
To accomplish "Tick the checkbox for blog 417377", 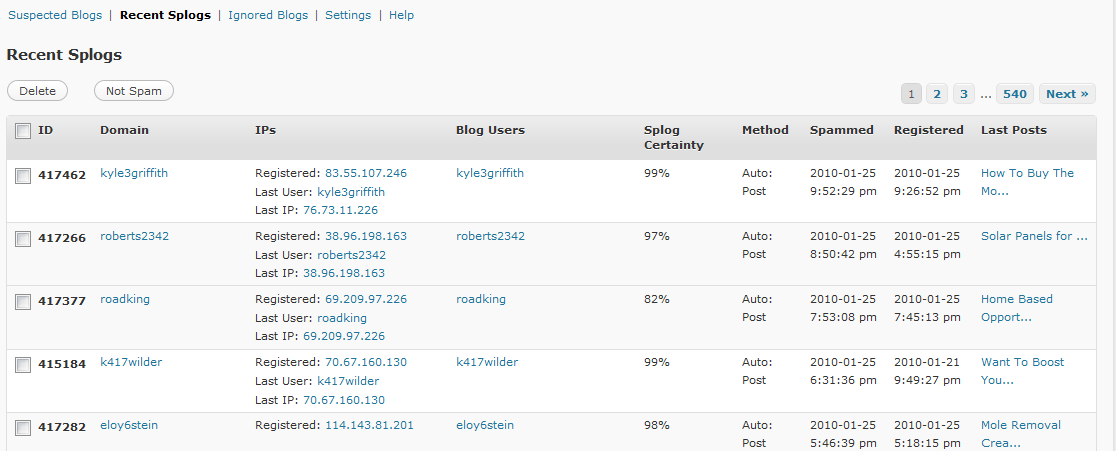I will click(x=23, y=302).
